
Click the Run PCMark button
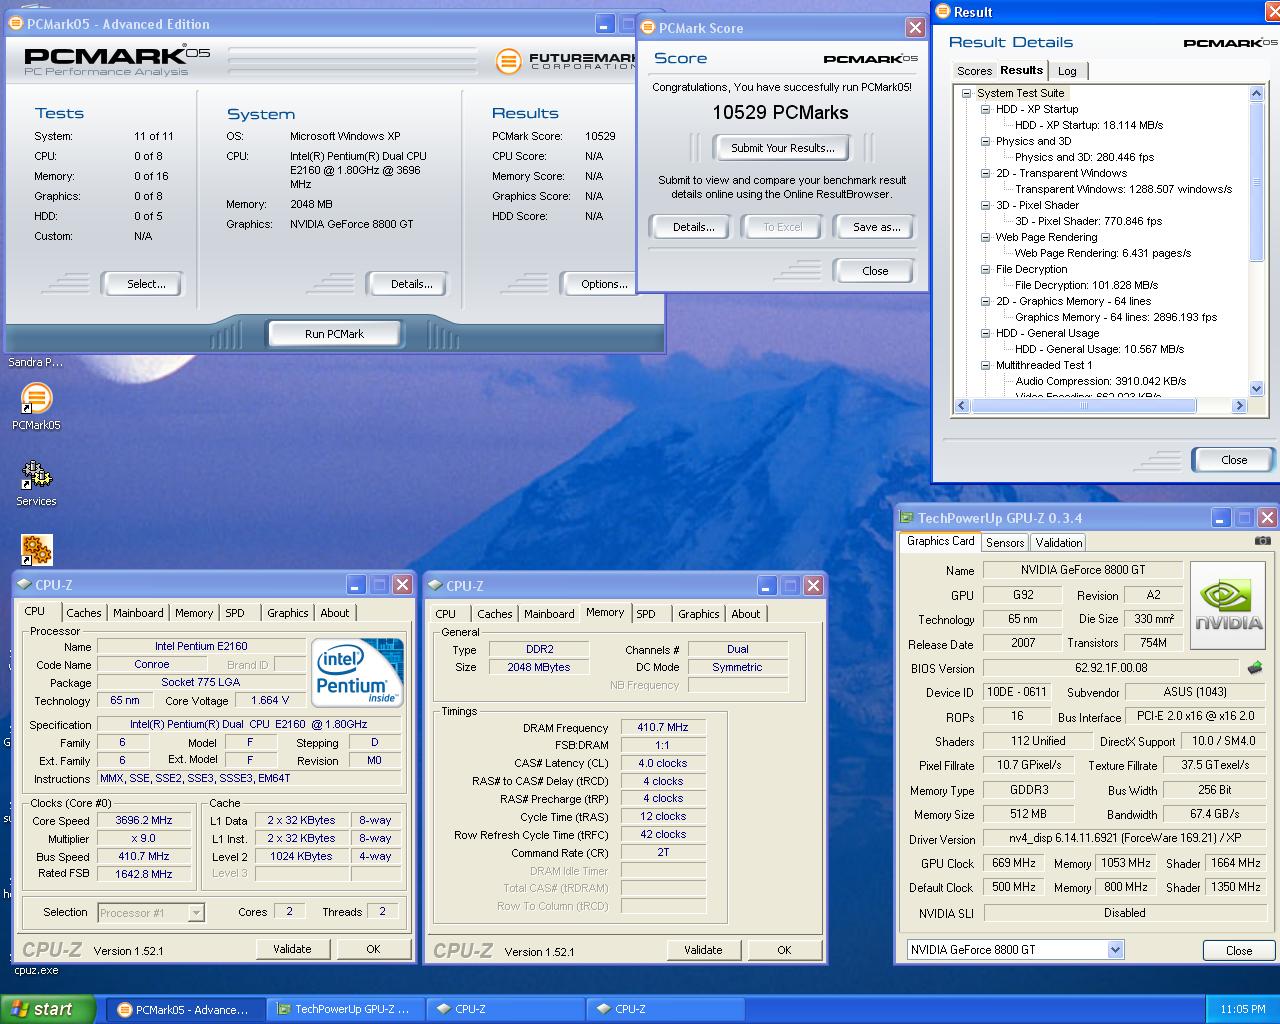[334, 334]
